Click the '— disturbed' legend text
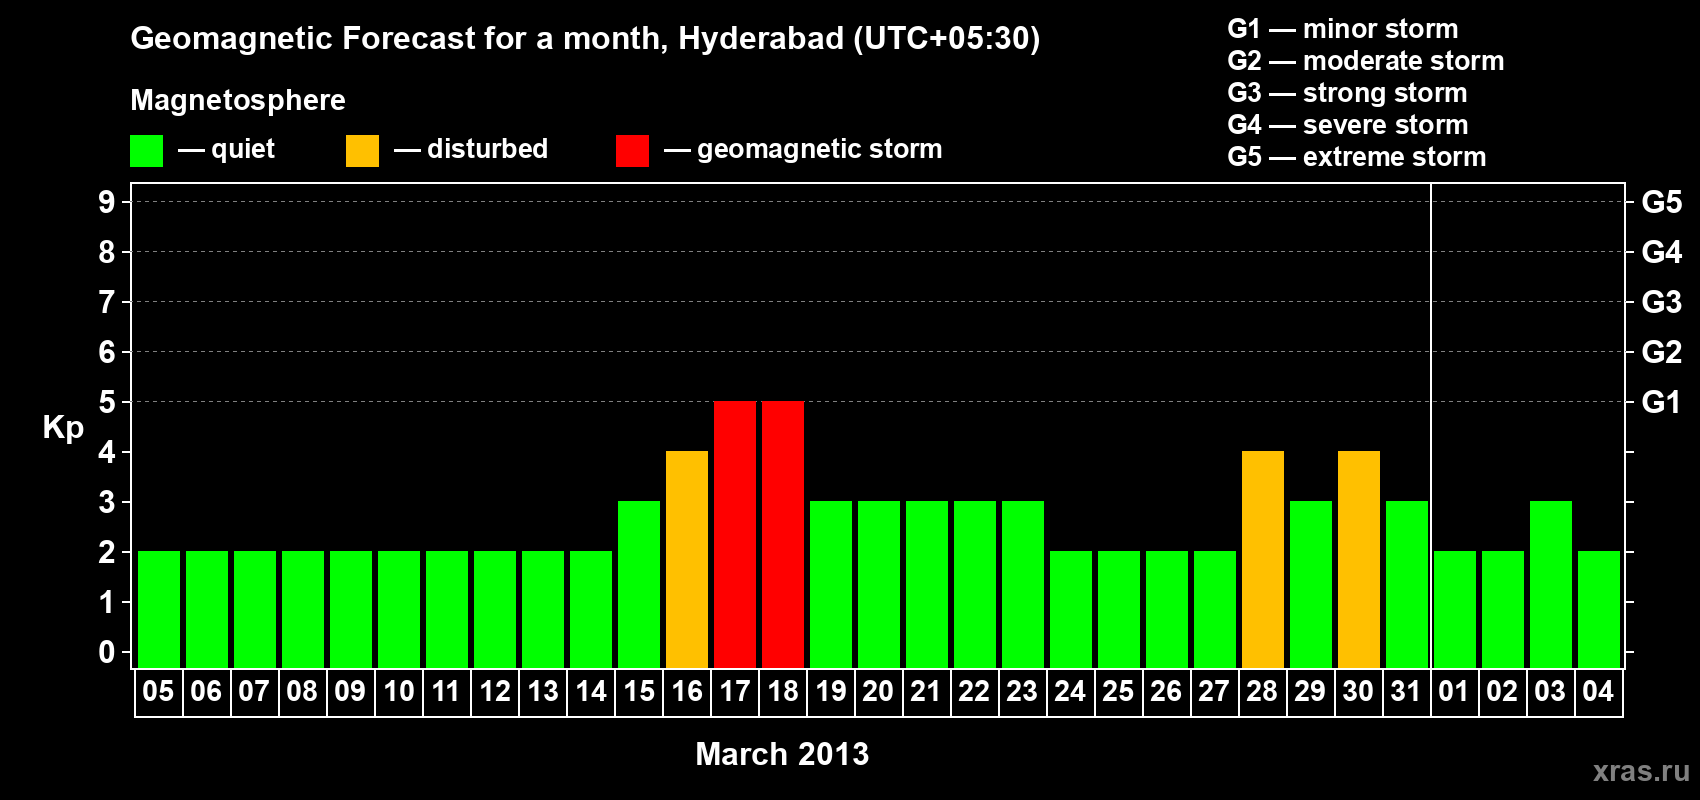This screenshot has height=800, width=1700. [x=471, y=149]
